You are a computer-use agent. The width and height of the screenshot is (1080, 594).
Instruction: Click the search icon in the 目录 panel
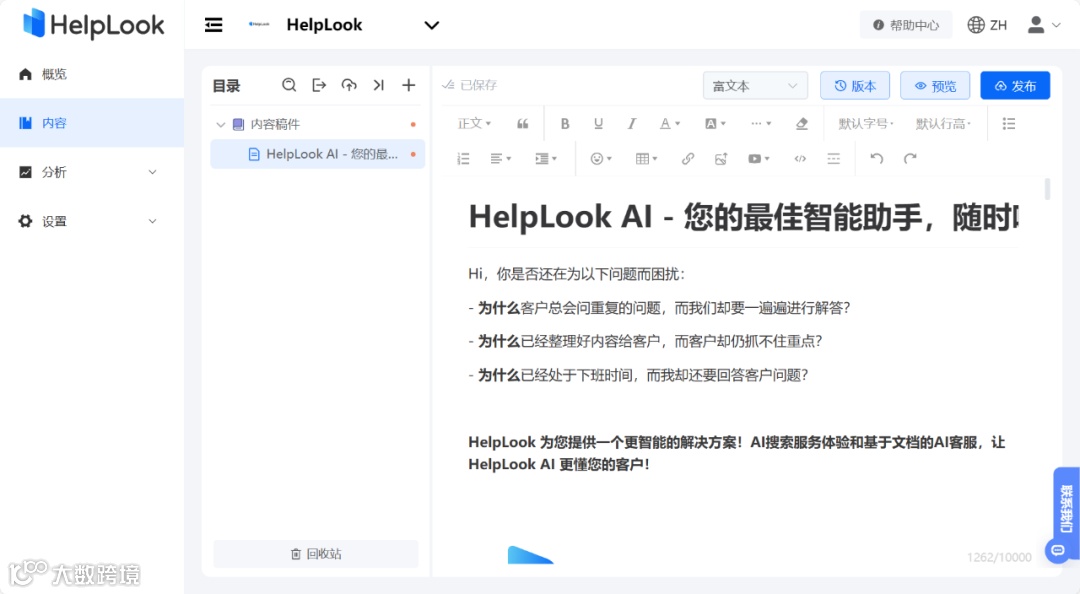(289, 85)
